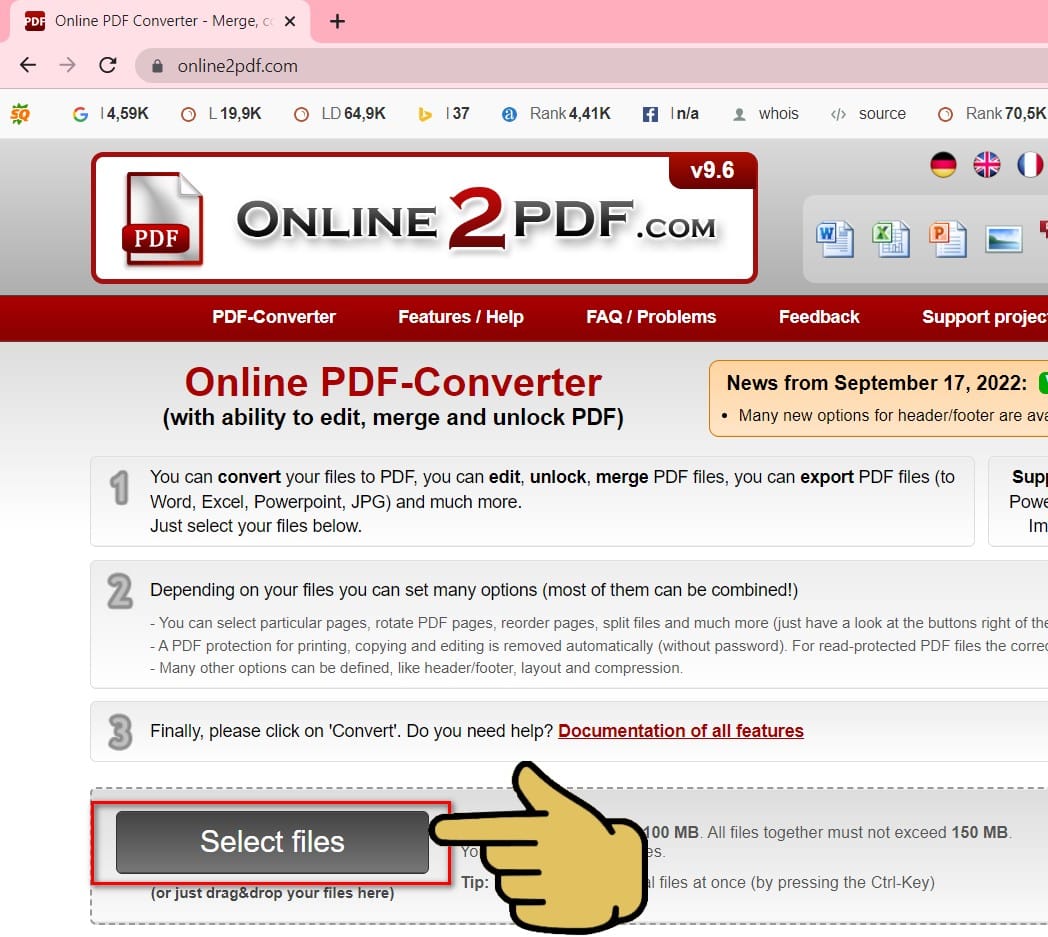This screenshot has width=1048, height=937.
Task: Click the Select files button
Action: 272,842
